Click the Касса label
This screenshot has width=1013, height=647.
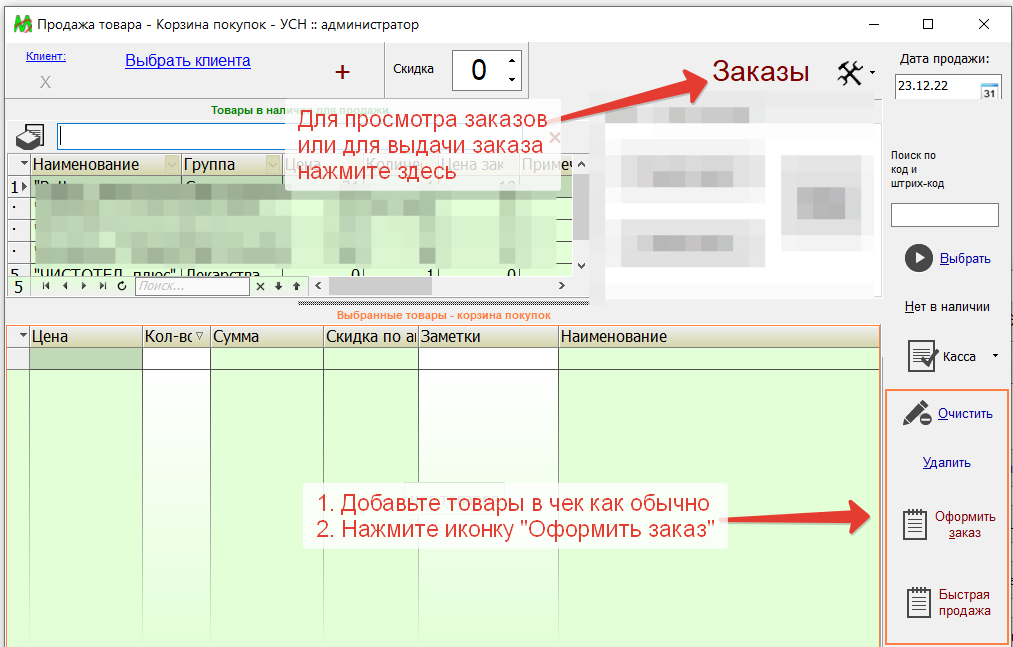pos(959,357)
